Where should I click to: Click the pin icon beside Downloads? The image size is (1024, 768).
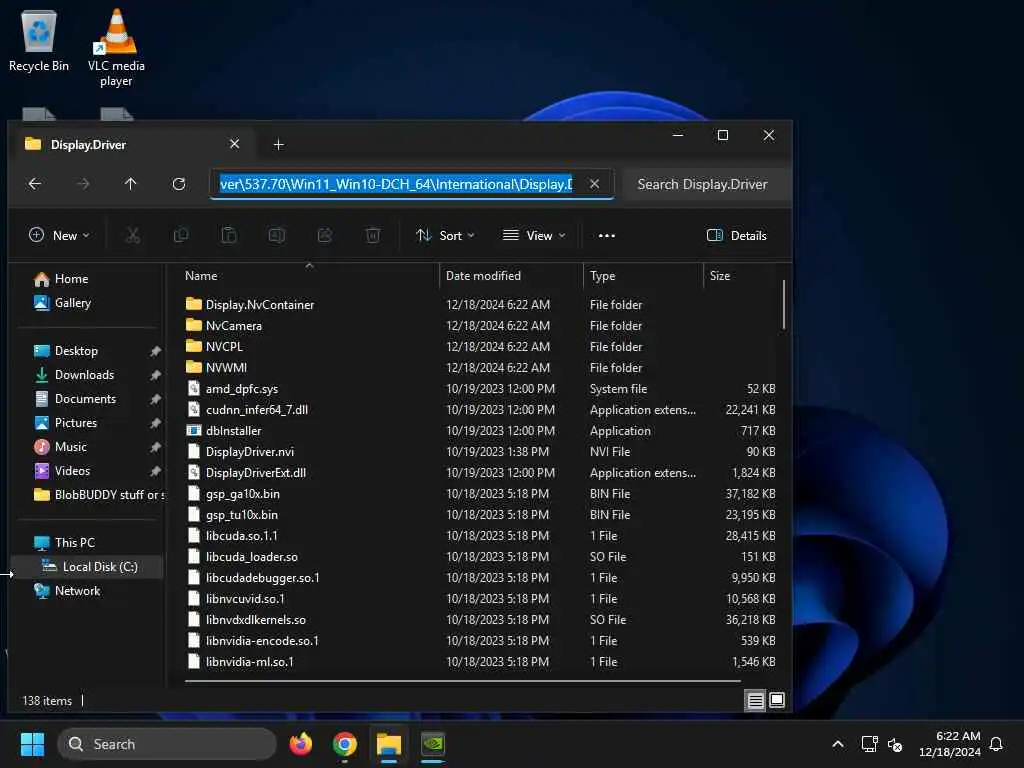tap(155, 376)
